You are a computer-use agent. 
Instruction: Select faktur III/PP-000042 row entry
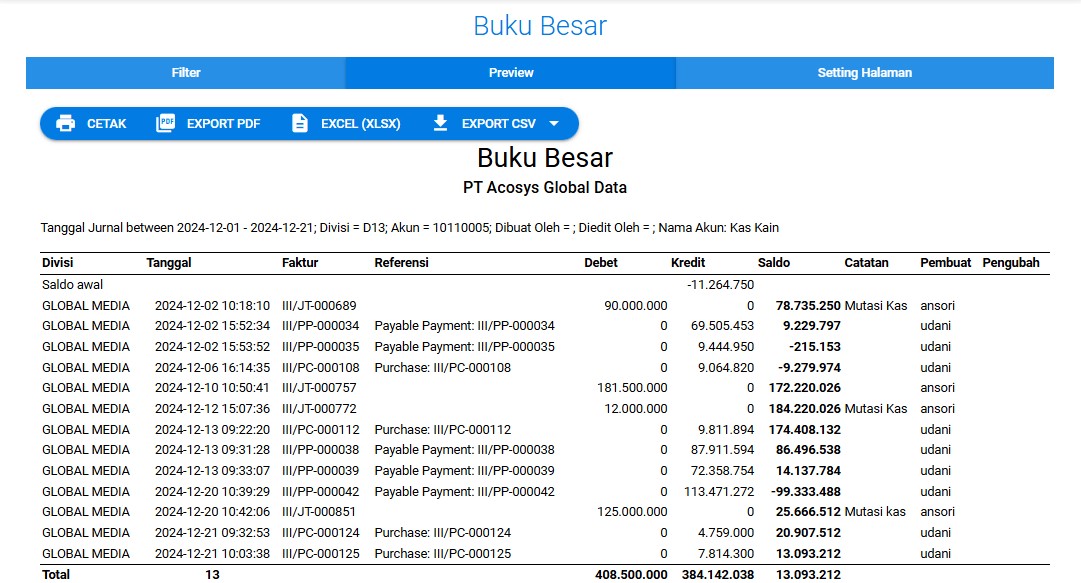tap(320, 491)
